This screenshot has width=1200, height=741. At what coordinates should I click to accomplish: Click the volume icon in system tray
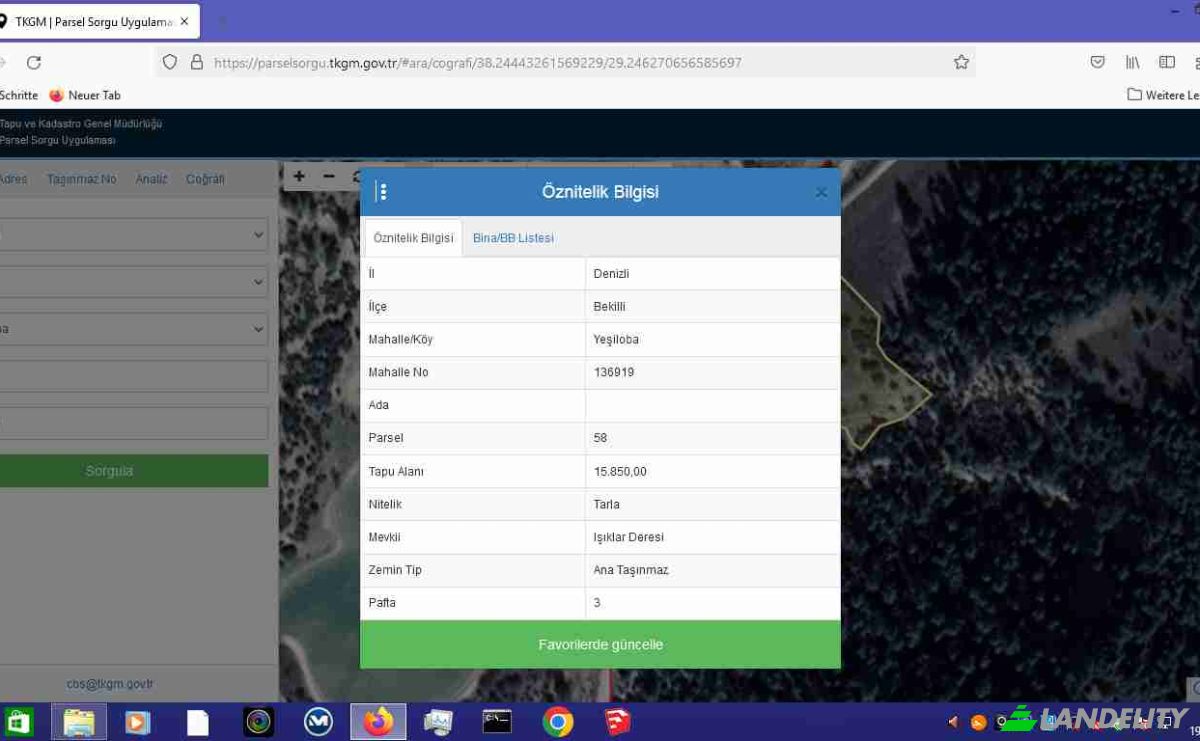(953, 722)
